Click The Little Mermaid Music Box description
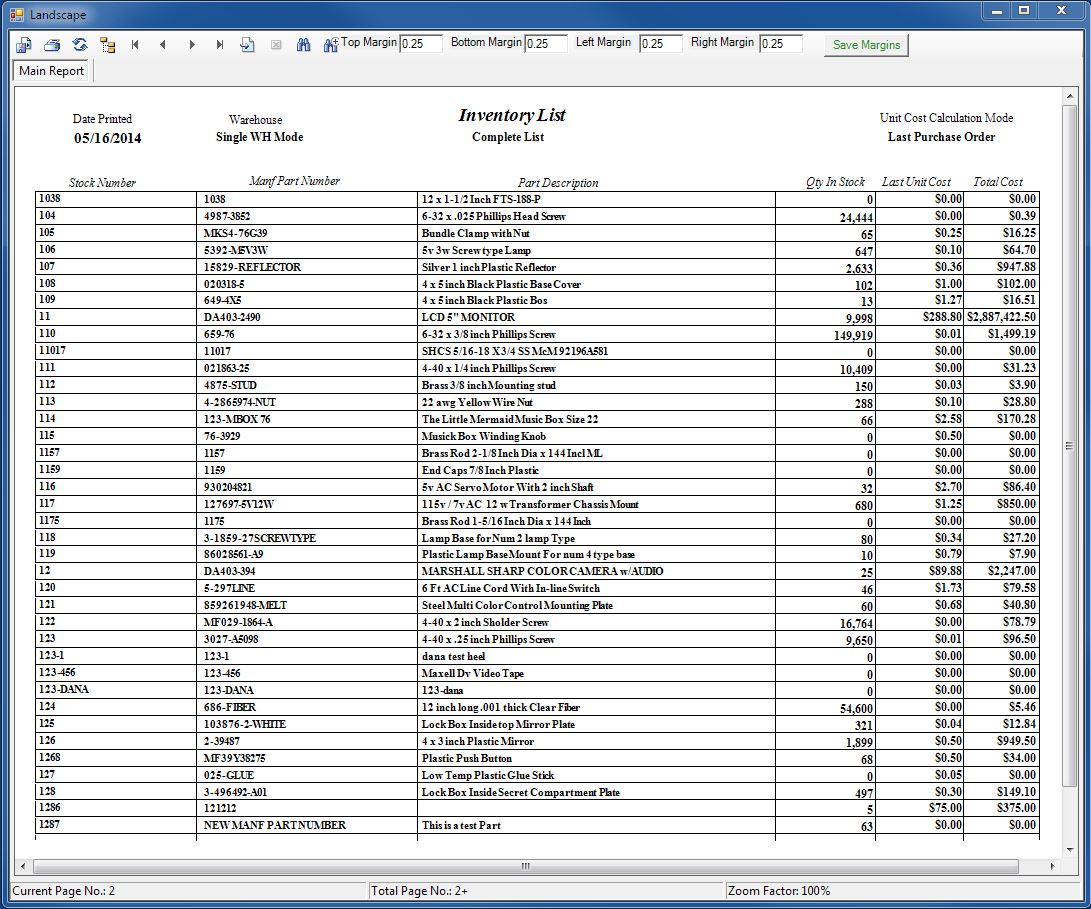Image resolution: width=1091 pixels, height=909 pixels. tap(510, 419)
